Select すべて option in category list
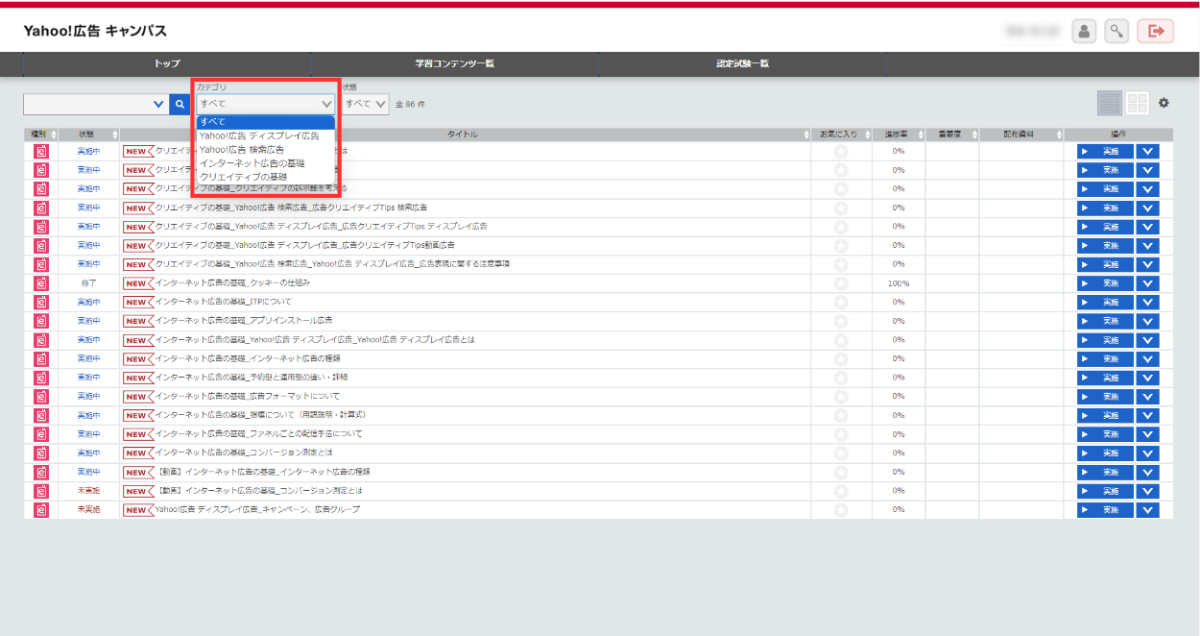Viewport: 1200px width, 636px height. (x=266, y=122)
